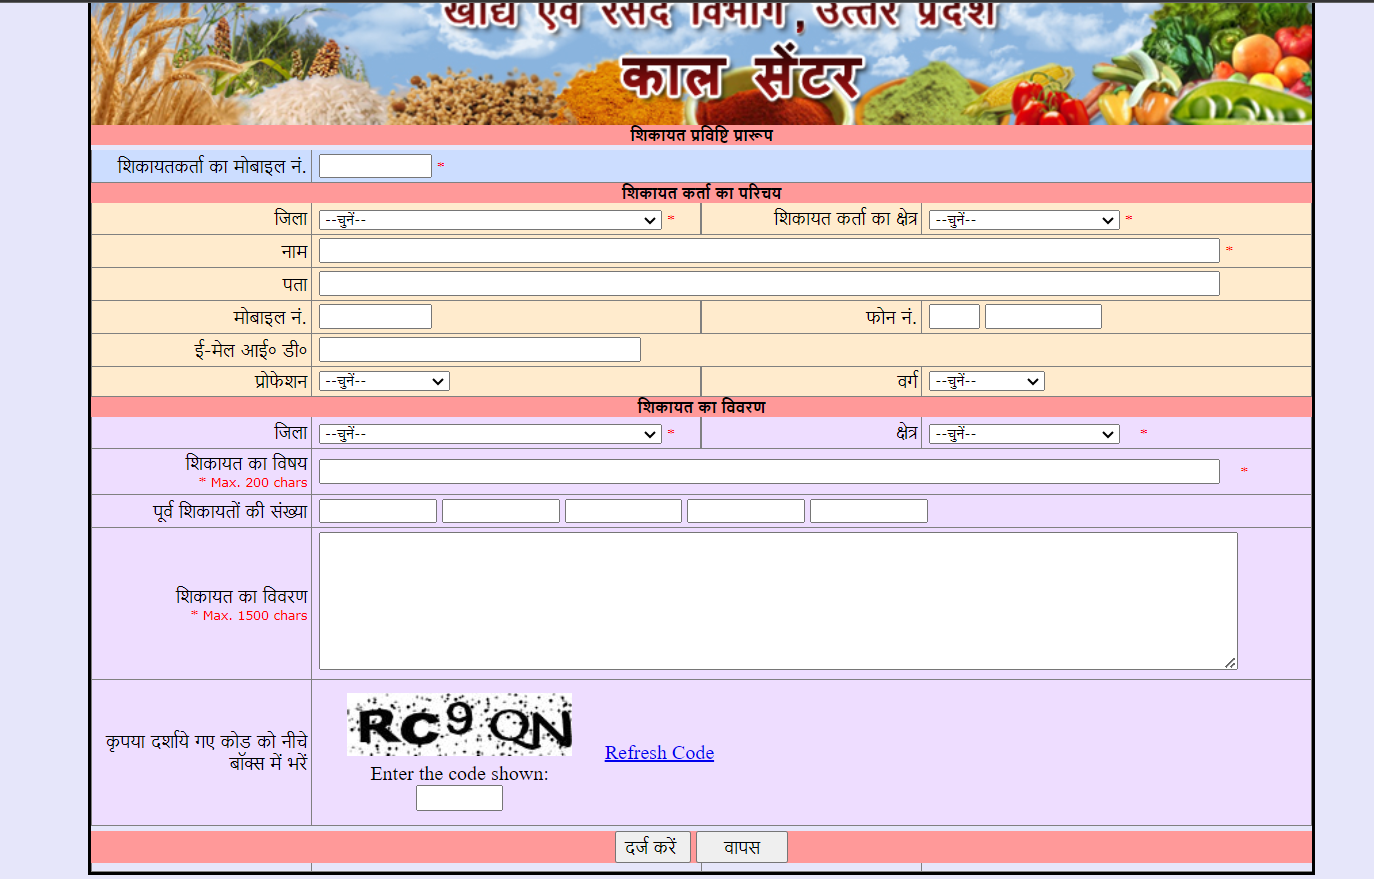
Task: Click the फोन नं. area code box
Action: click(x=953, y=315)
